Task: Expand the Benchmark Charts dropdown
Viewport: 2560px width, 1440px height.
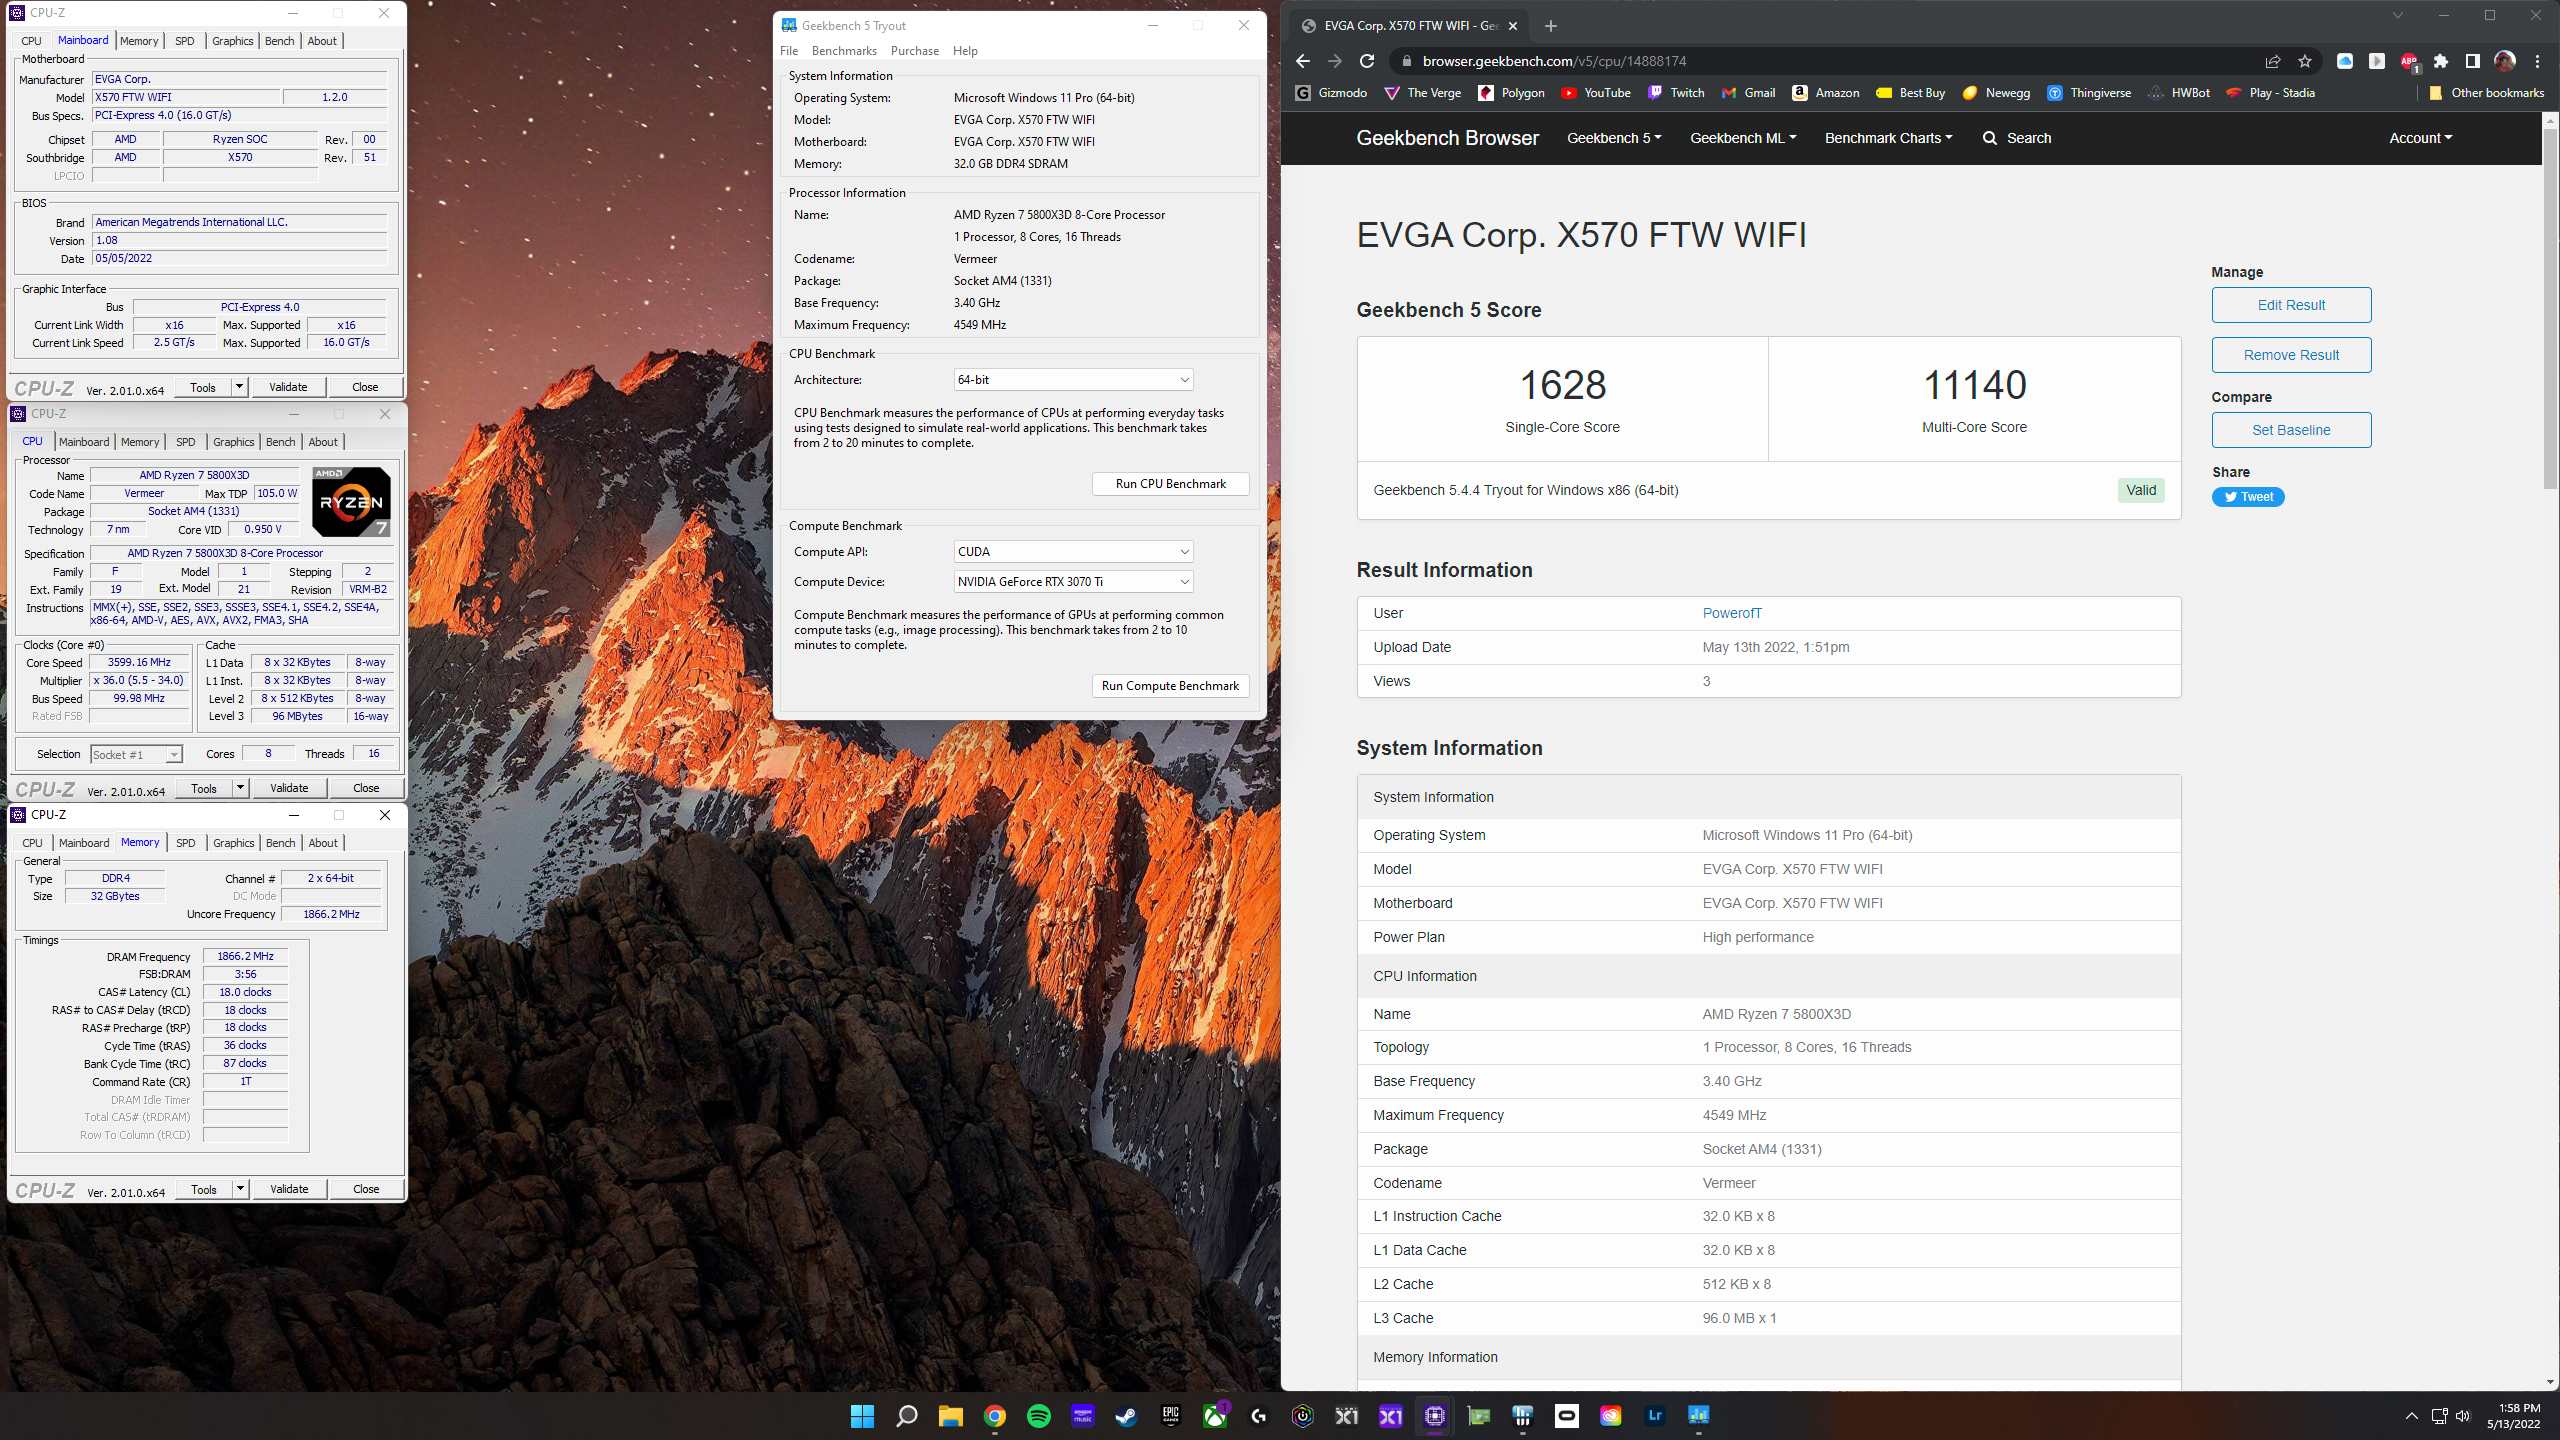Action: (x=1888, y=138)
